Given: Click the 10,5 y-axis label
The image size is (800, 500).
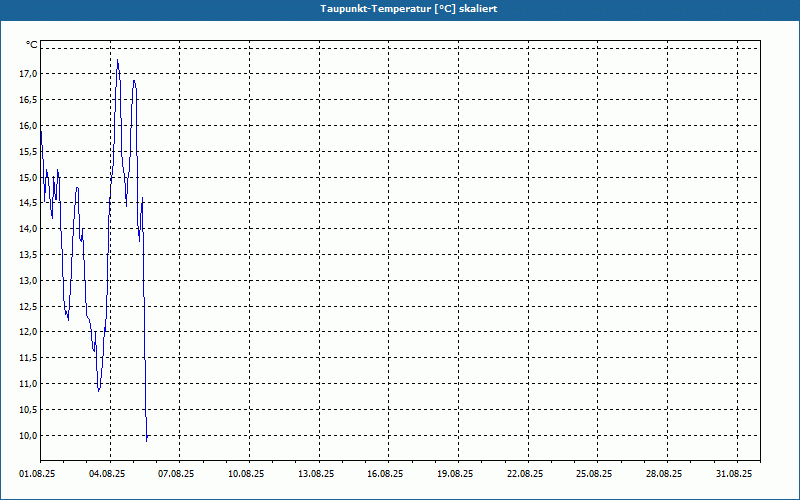Looking at the screenshot, I should [x=28, y=410].
